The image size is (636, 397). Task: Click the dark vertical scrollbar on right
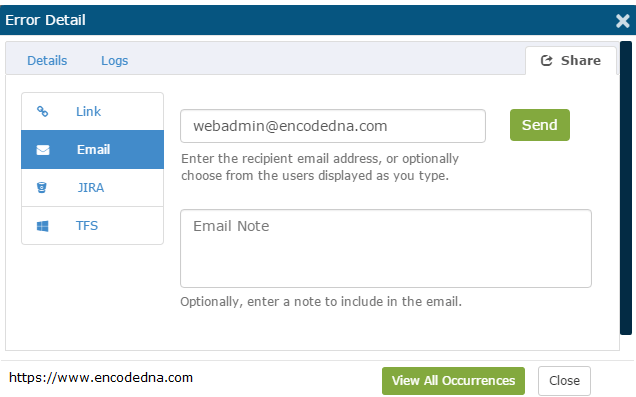coord(626,188)
